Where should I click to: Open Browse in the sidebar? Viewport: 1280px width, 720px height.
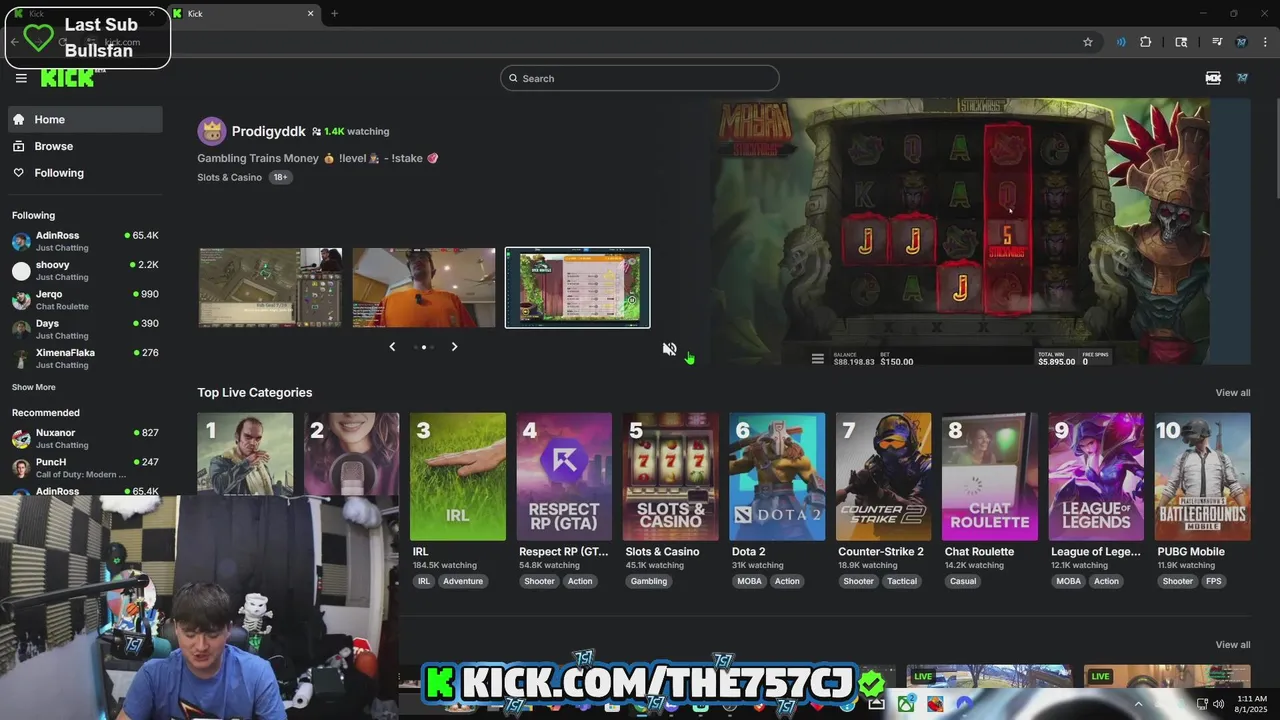tap(85, 146)
